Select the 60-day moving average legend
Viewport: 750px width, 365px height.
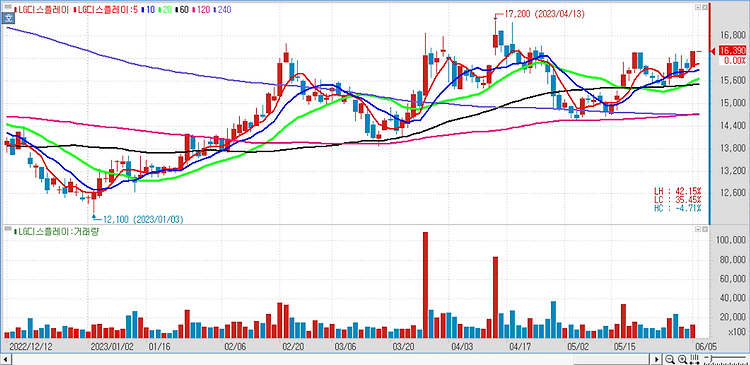[183, 9]
